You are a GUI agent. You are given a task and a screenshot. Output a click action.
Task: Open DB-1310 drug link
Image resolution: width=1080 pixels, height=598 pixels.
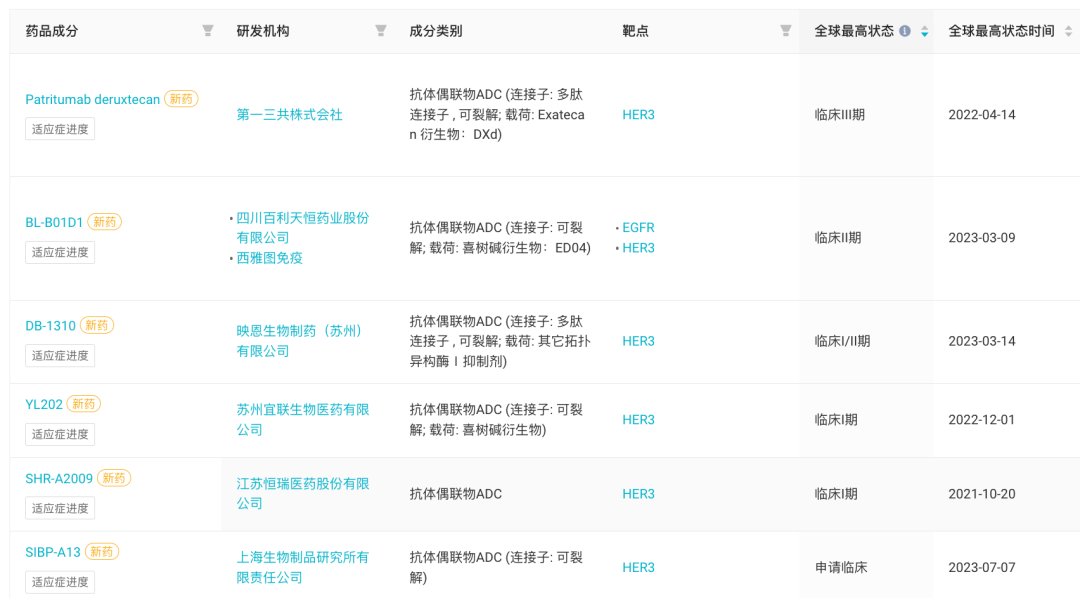tap(50, 326)
